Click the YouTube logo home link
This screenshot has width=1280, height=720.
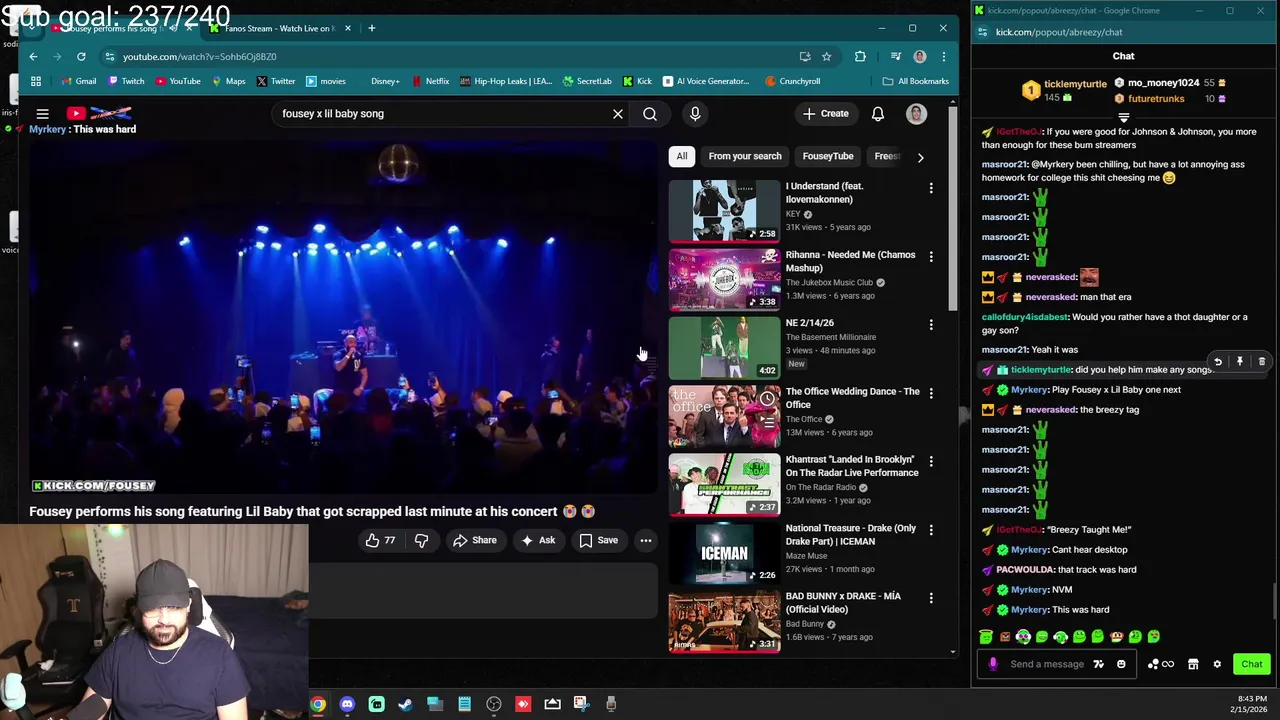[x=98, y=113]
